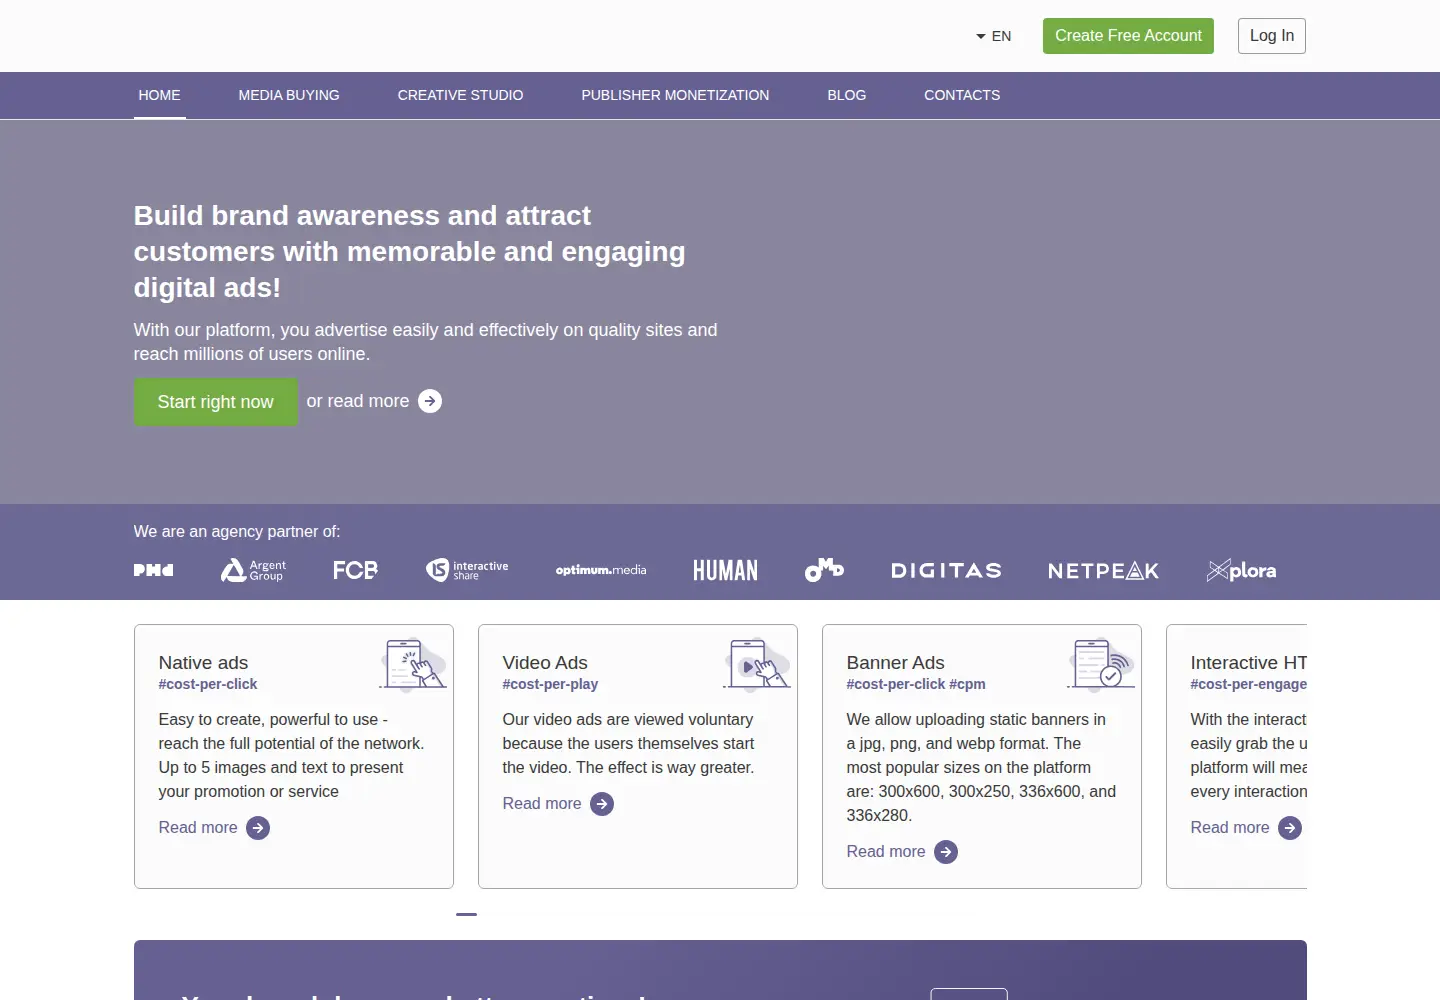
Task: Go to the HOME tab
Action: (160, 95)
